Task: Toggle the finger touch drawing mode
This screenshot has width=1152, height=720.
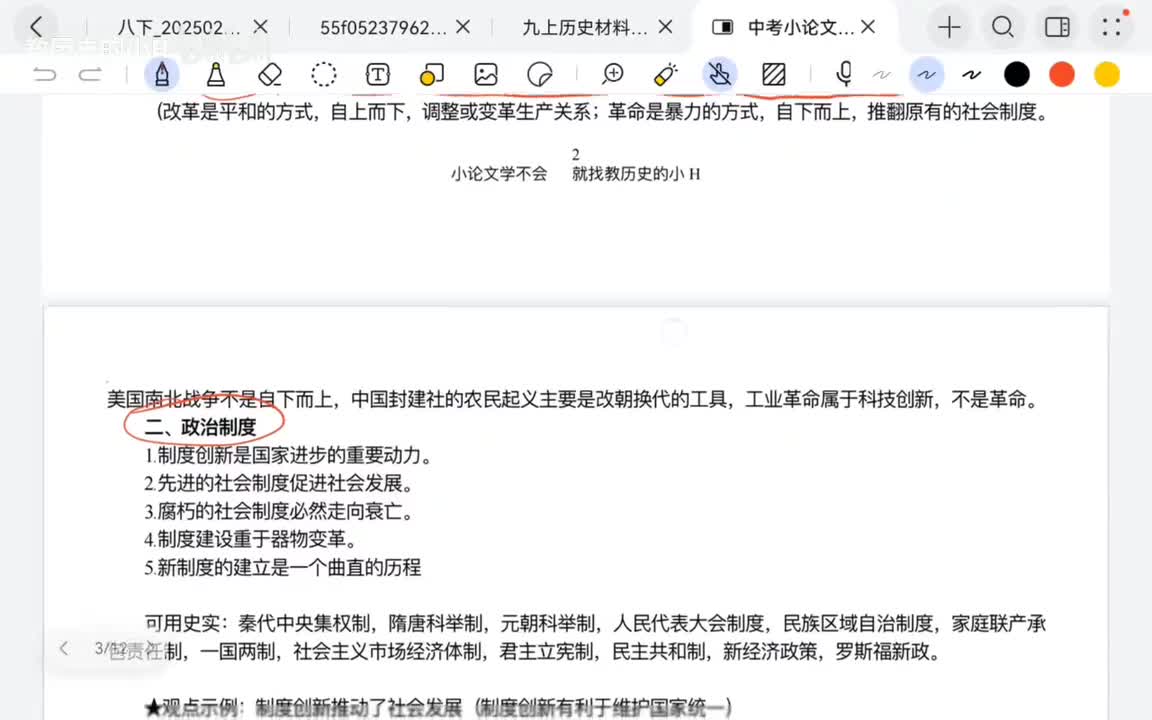Action: pos(720,74)
